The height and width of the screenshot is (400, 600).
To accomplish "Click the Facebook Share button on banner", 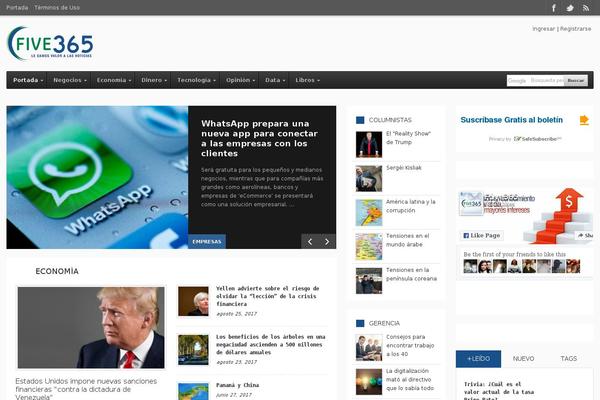I will [x=585, y=235].
